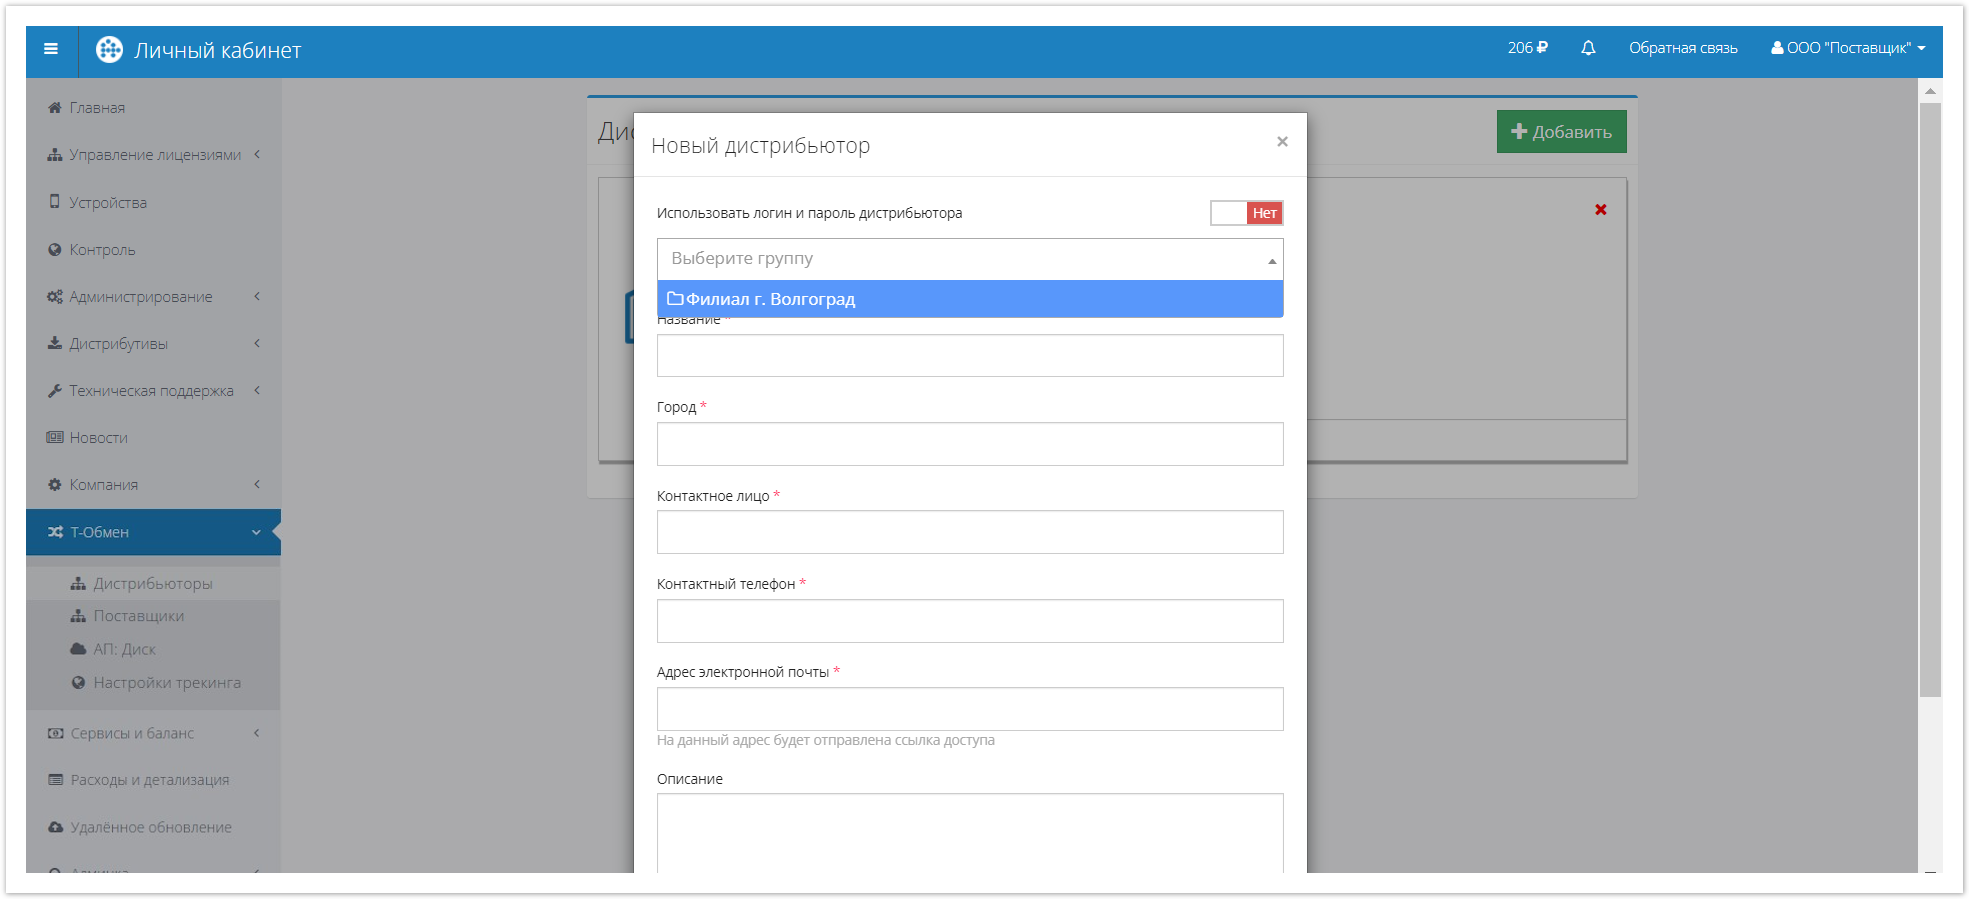Click the Город input field
The width and height of the screenshot is (1969, 899).
[969, 444]
